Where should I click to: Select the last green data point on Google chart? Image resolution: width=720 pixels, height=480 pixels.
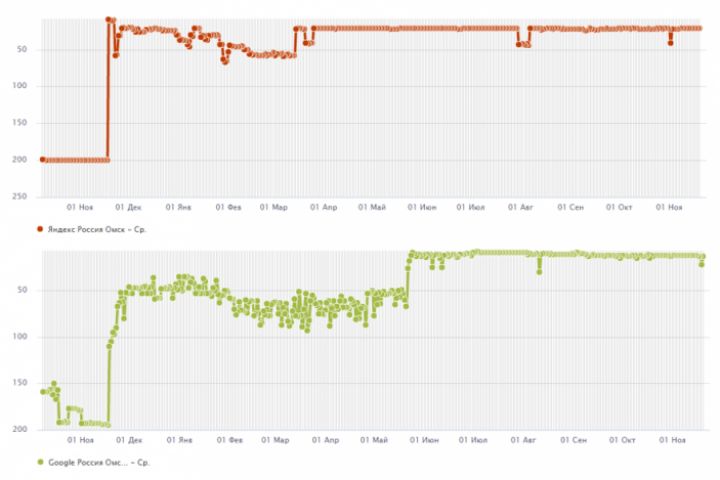pos(702,263)
